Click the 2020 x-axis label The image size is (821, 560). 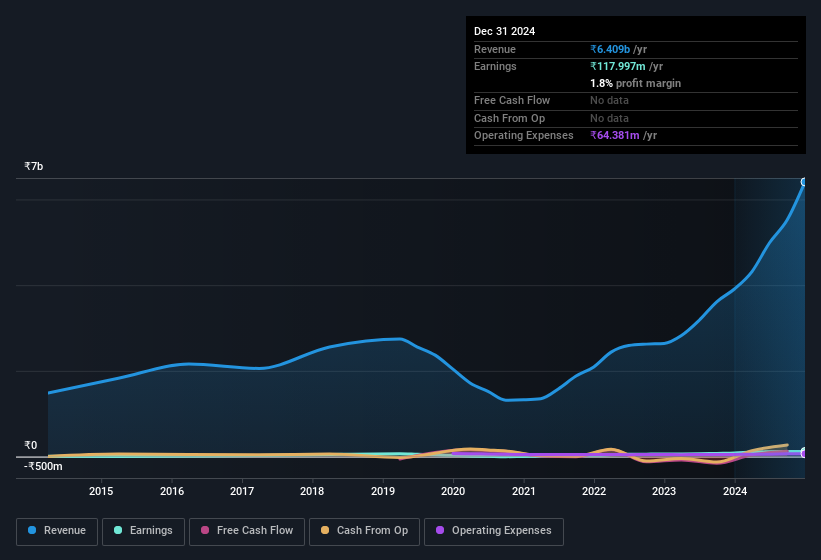(453, 491)
